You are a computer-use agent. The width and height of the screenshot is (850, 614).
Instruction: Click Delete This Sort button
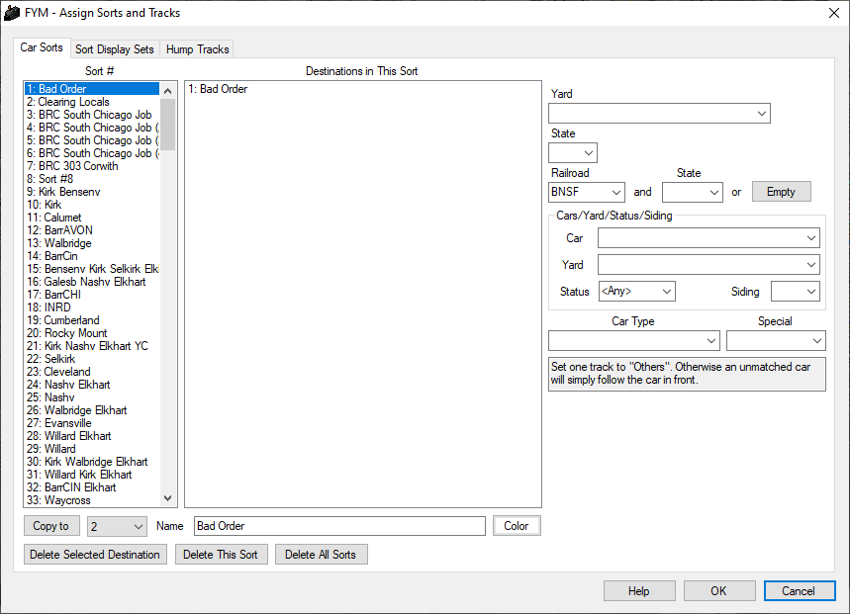[x=221, y=555]
